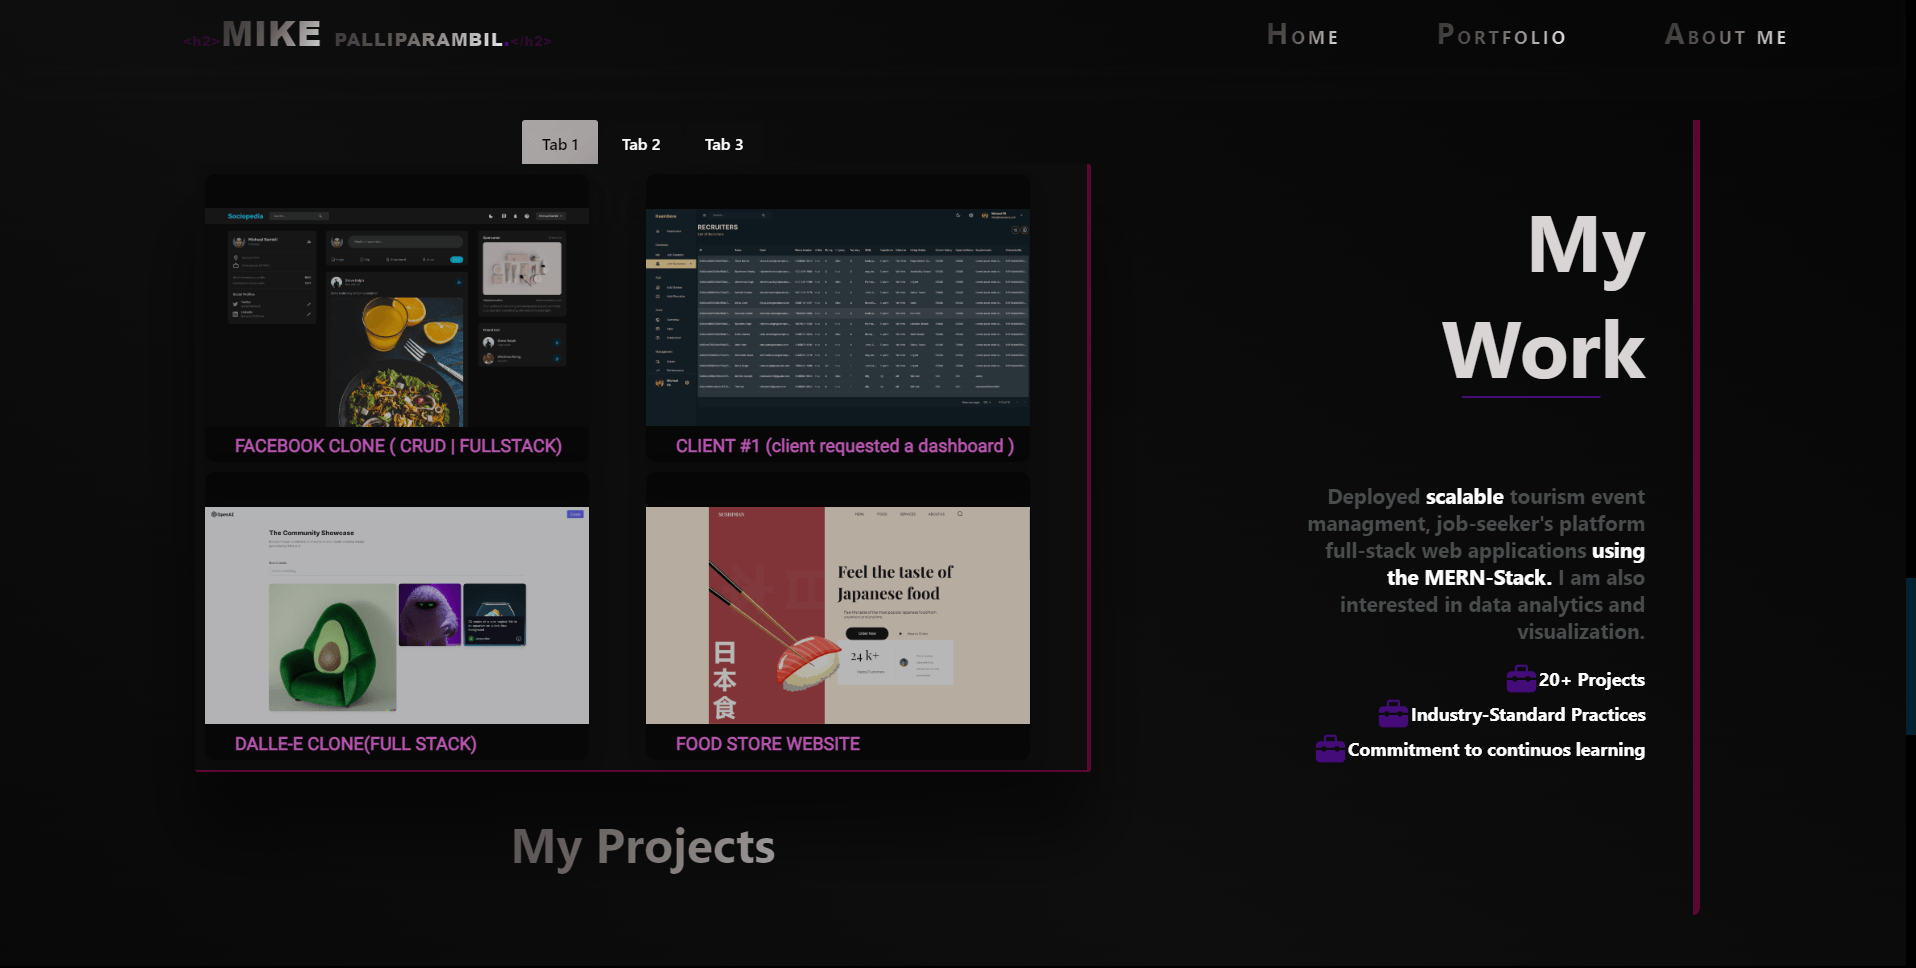The image size is (1916, 968).
Task: Switch to Tab 3
Action: [724, 143]
